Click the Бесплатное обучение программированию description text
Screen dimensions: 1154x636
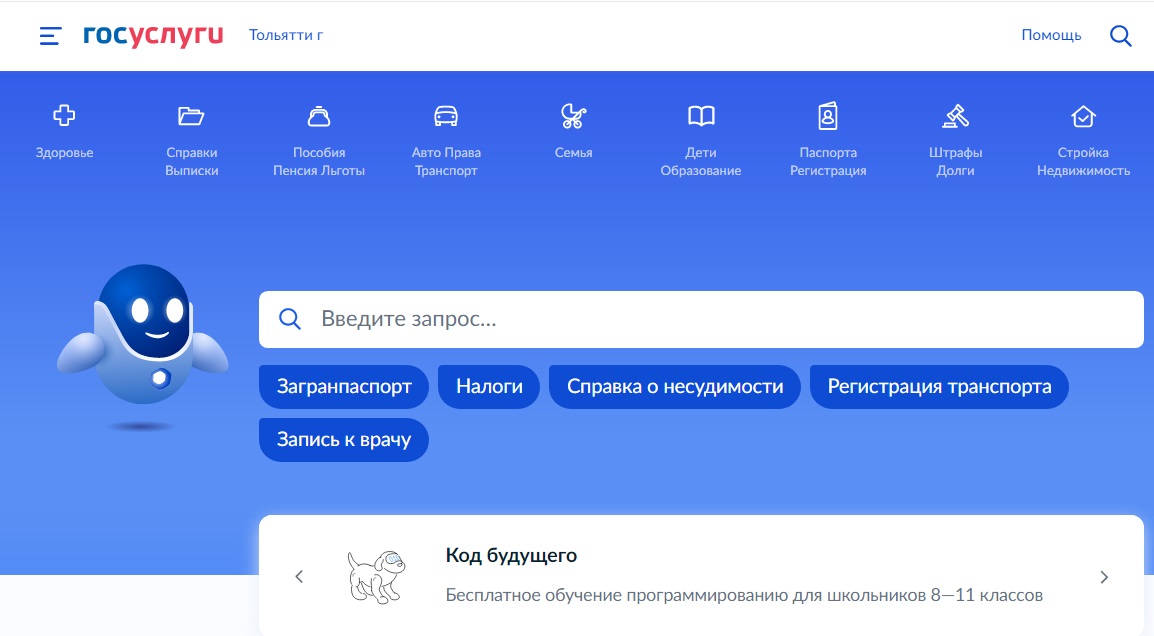pos(744,595)
